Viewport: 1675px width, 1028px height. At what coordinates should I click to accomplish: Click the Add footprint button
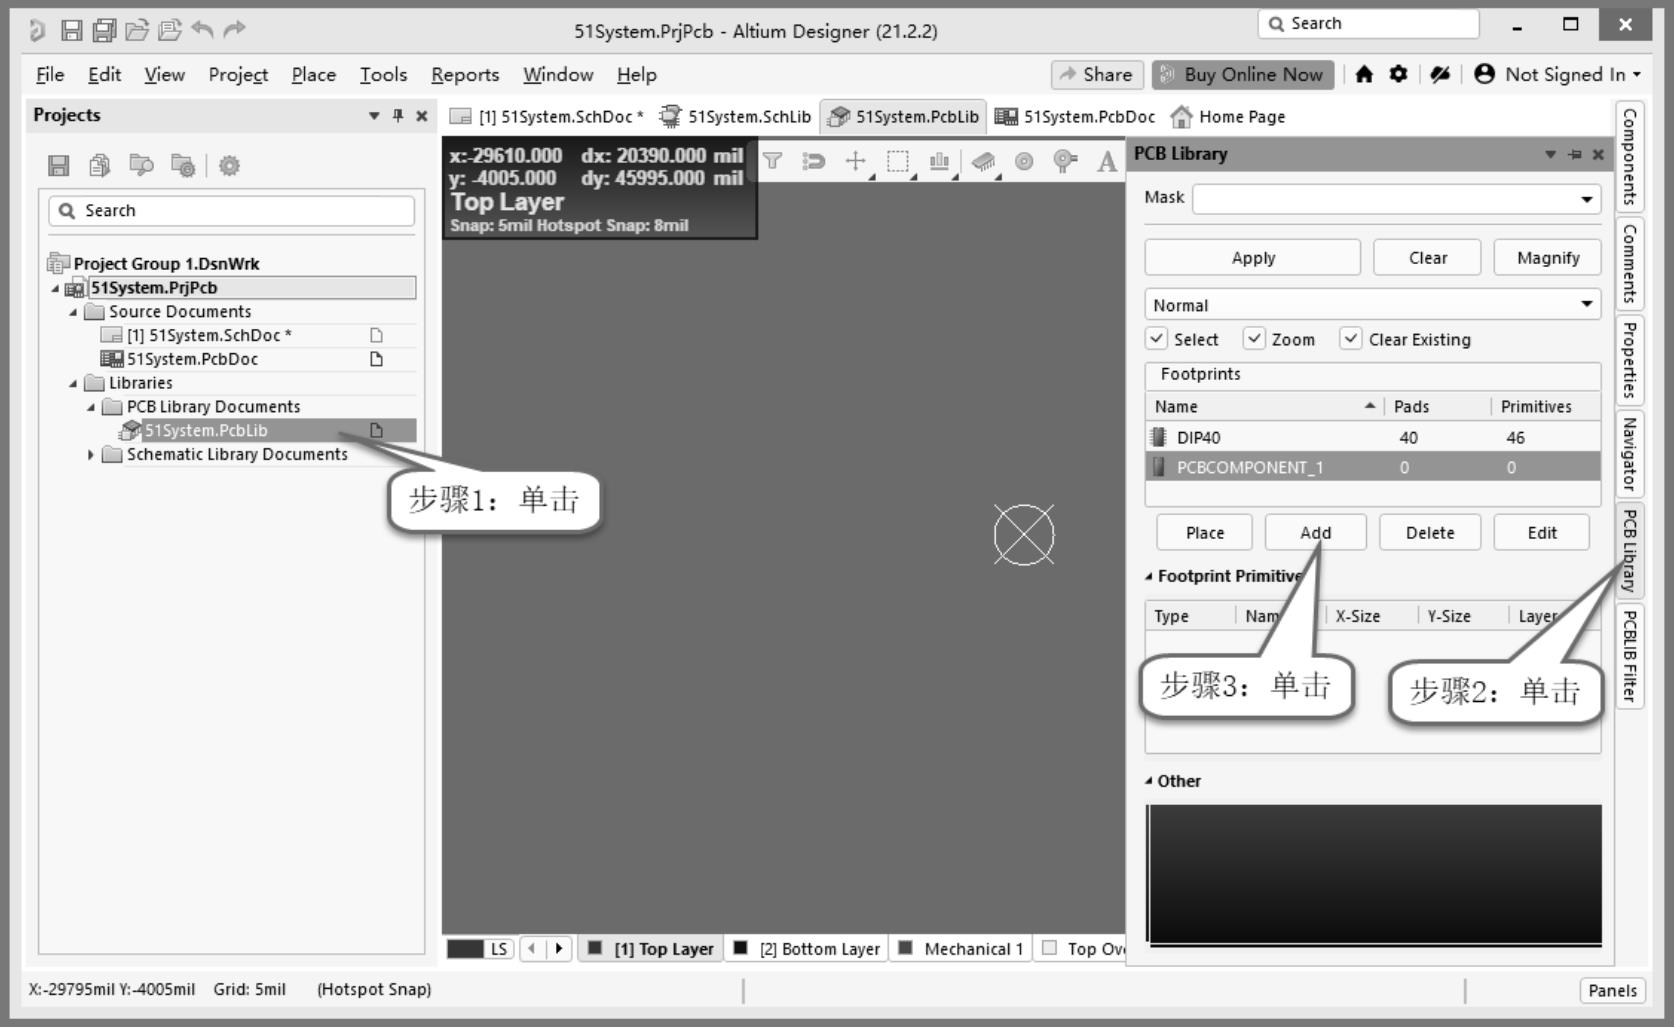point(1315,533)
